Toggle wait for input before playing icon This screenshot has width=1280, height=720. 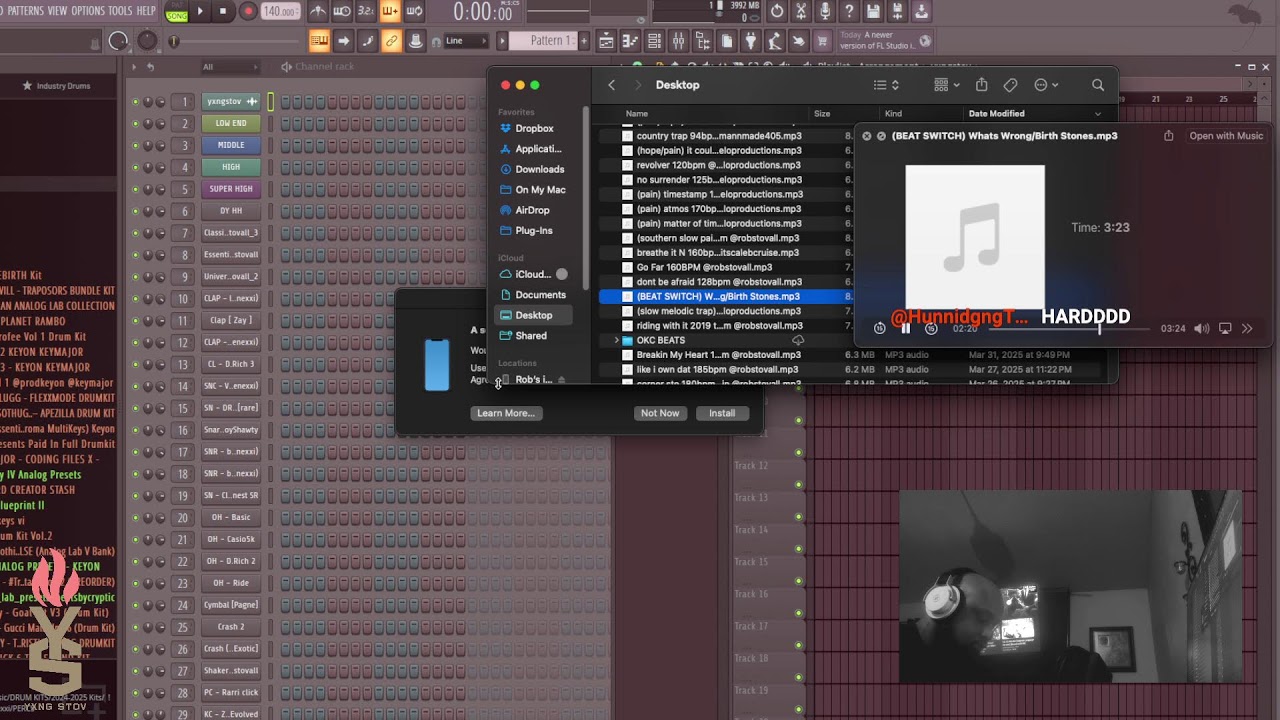(x=342, y=12)
